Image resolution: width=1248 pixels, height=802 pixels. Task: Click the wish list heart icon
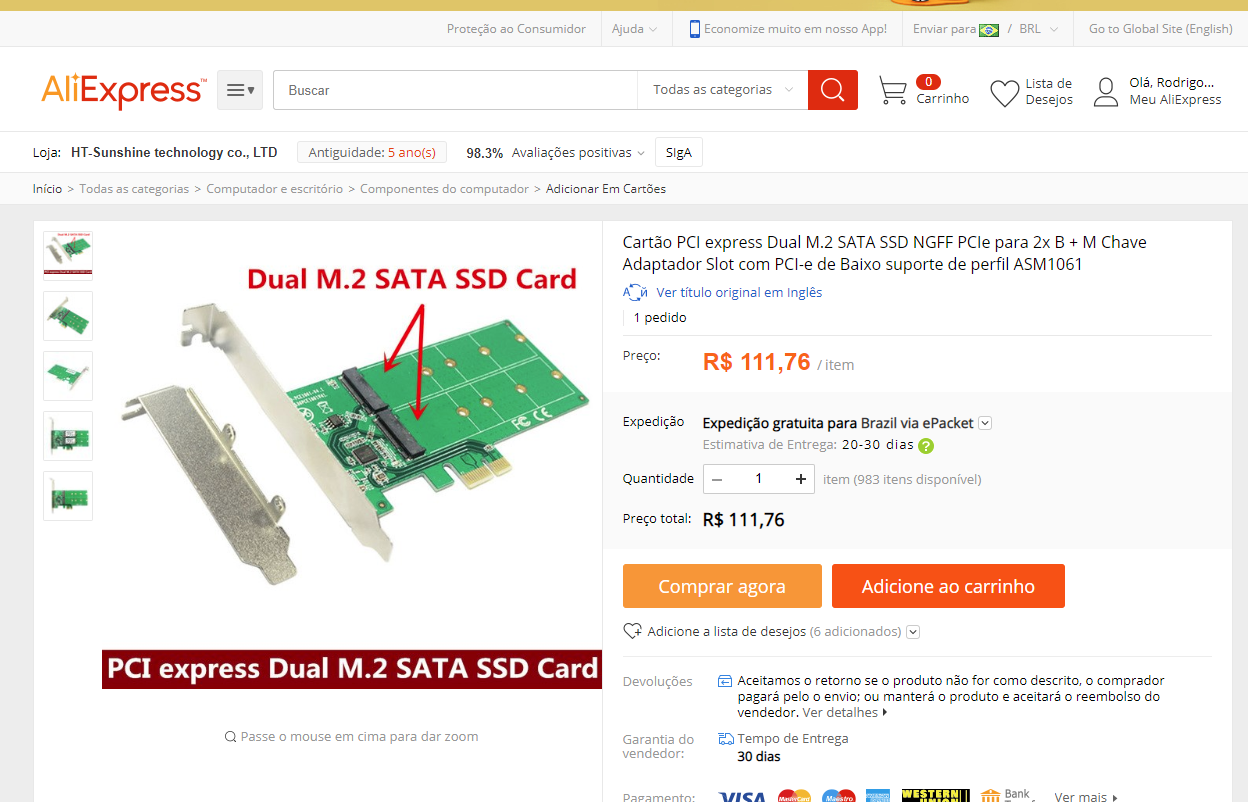point(1004,93)
